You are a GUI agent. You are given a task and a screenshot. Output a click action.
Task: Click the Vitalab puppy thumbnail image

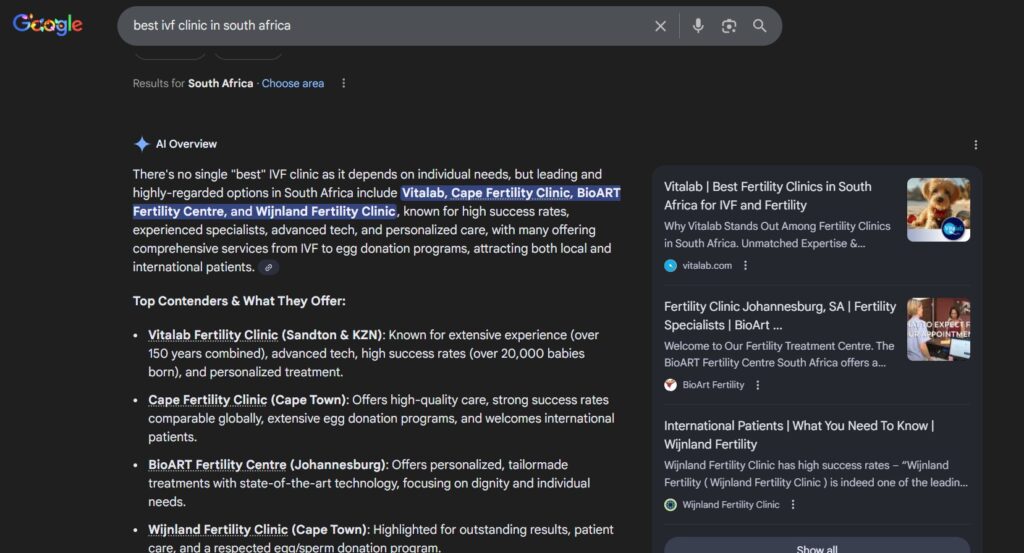[938, 210]
